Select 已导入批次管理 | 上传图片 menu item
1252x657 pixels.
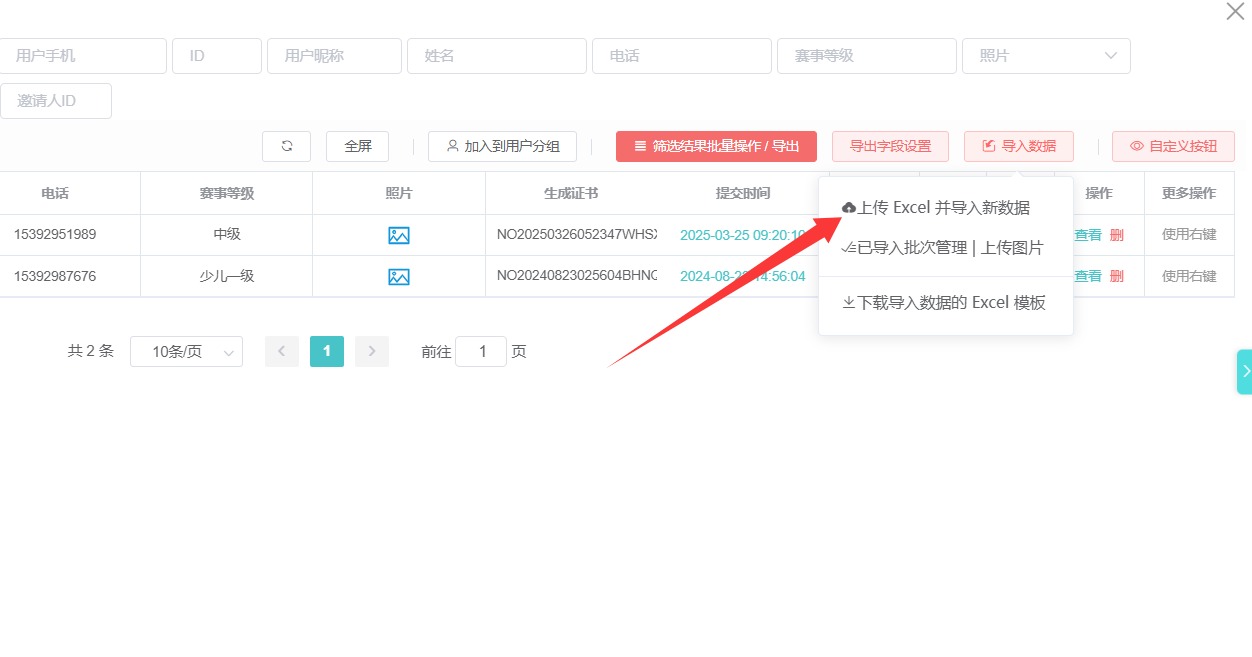(x=944, y=248)
